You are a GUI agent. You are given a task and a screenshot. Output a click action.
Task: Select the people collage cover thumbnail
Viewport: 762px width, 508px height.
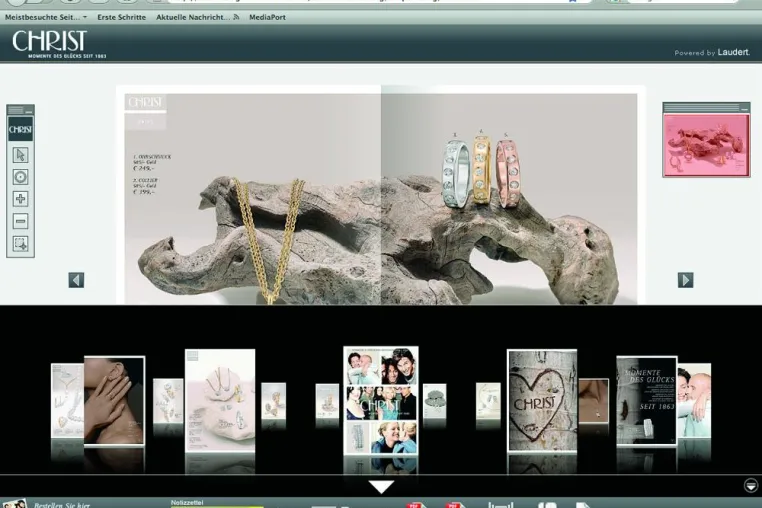(381, 401)
